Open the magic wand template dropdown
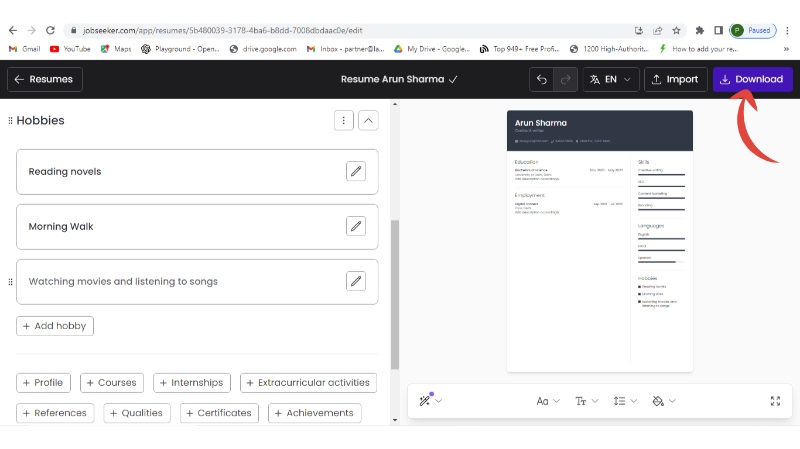This screenshot has height=449, width=800. tap(430, 401)
